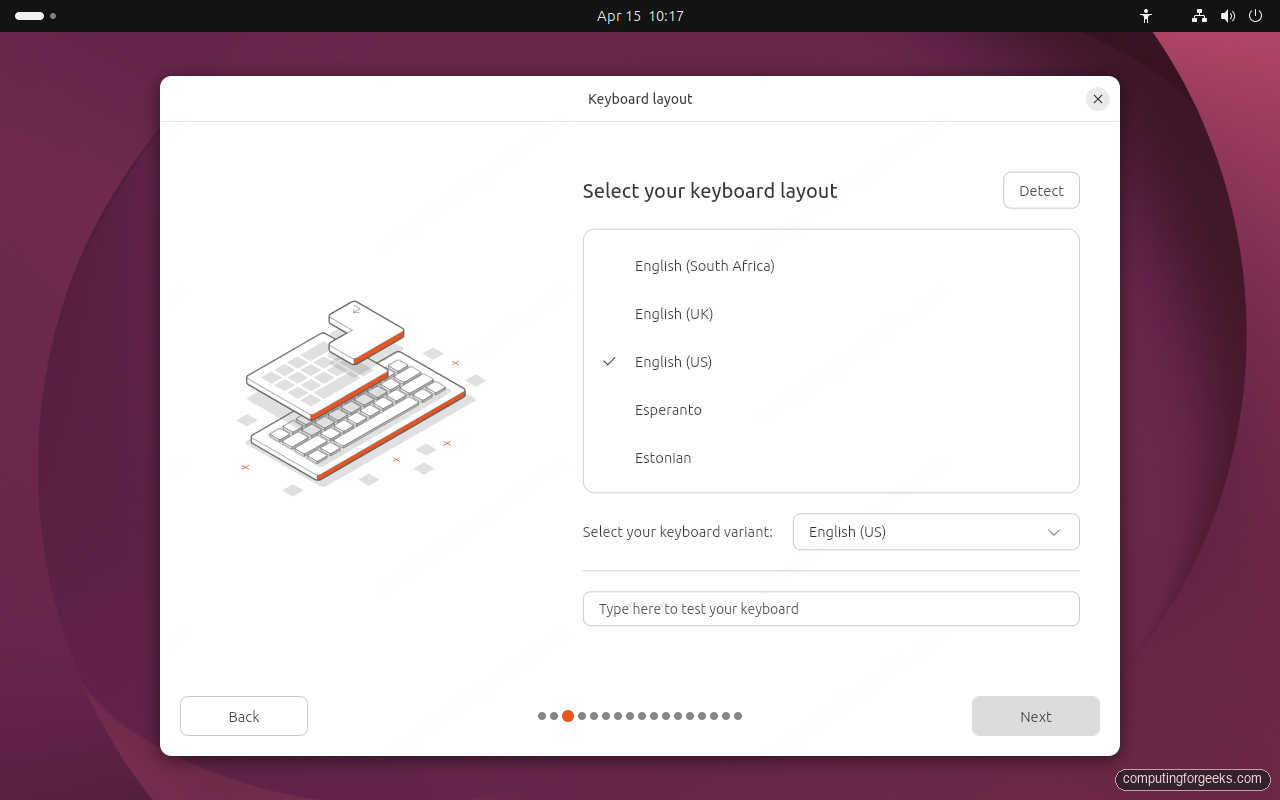The height and width of the screenshot is (800, 1280).
Task: Click the highlighted orange progress dot
Action: (x=568, y=716)
